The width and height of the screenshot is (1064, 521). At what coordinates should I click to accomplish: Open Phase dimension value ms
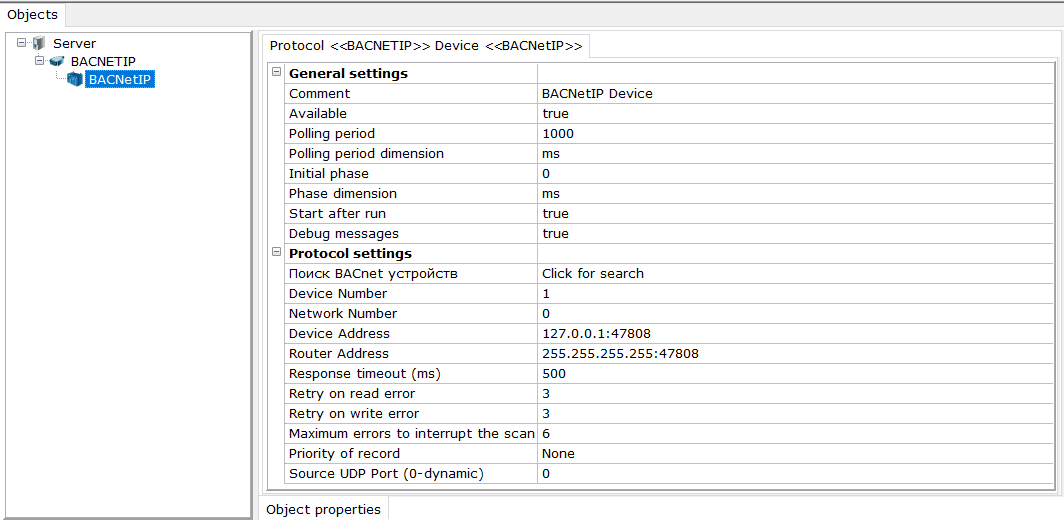click(795, 194)
